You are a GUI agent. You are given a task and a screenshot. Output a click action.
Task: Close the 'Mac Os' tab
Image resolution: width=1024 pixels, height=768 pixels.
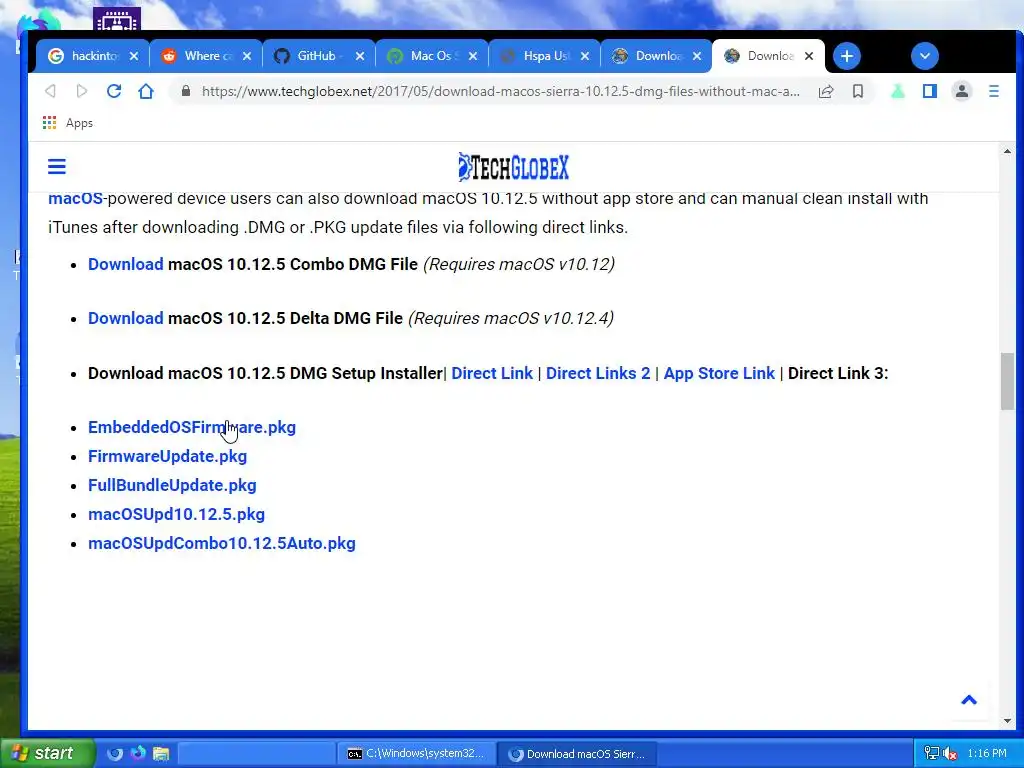point(473,56)
